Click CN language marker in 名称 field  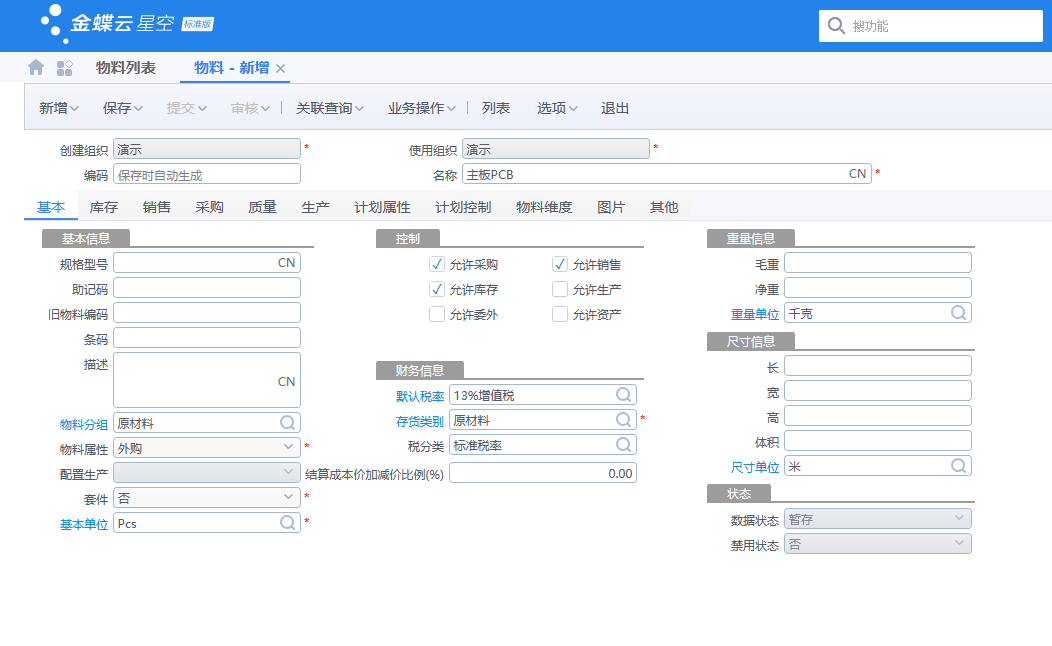click(x=857, y=174)
